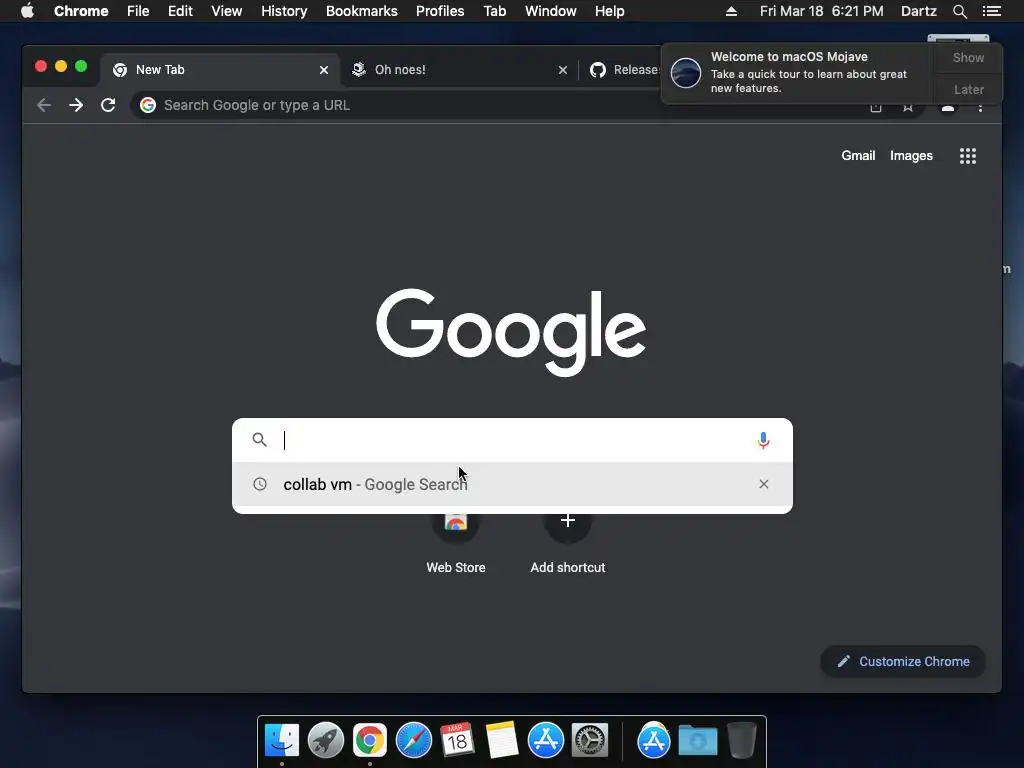Click Chrome icon in the dock
The height and width of the screenshot is (768, 1024).
coord(370,740)
